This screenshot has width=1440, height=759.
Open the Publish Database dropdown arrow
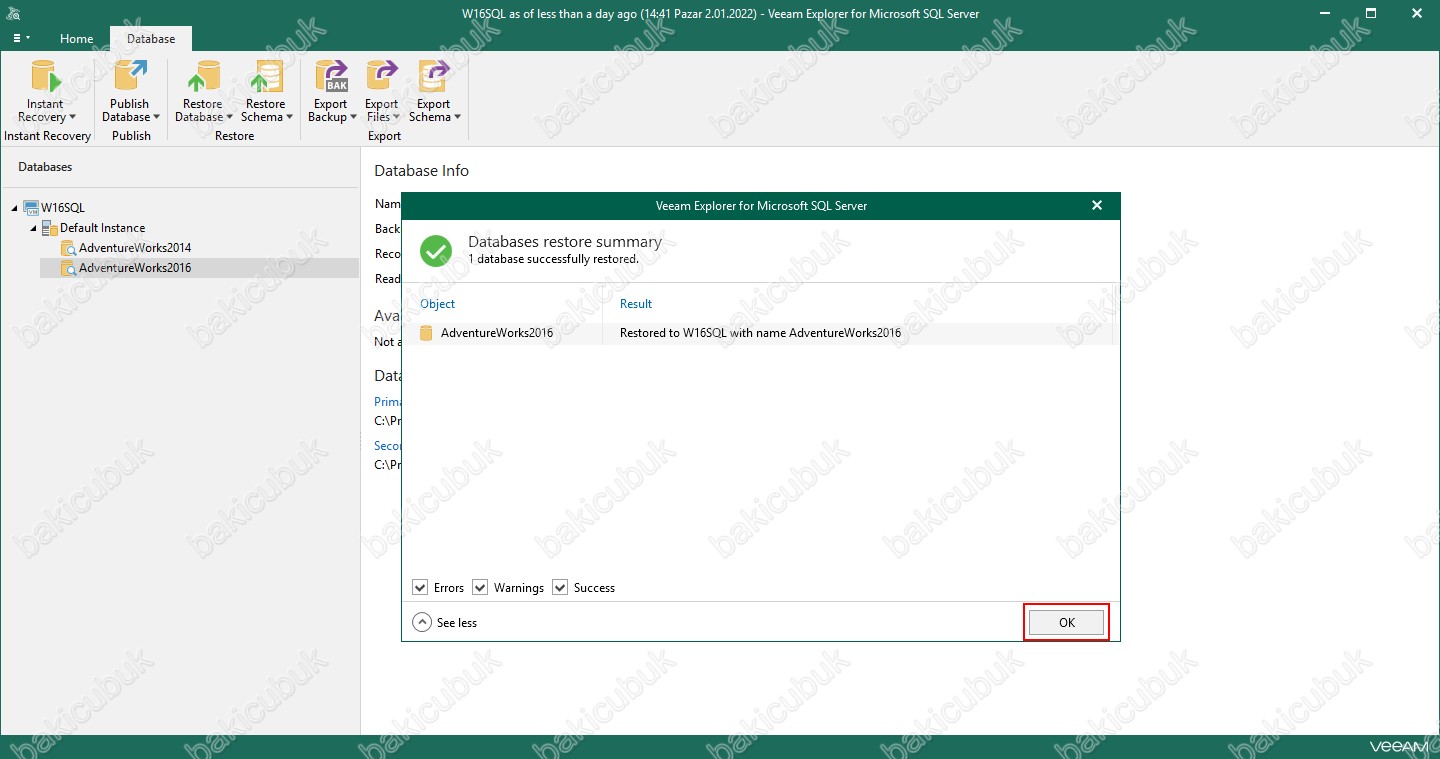coord(156,117)
